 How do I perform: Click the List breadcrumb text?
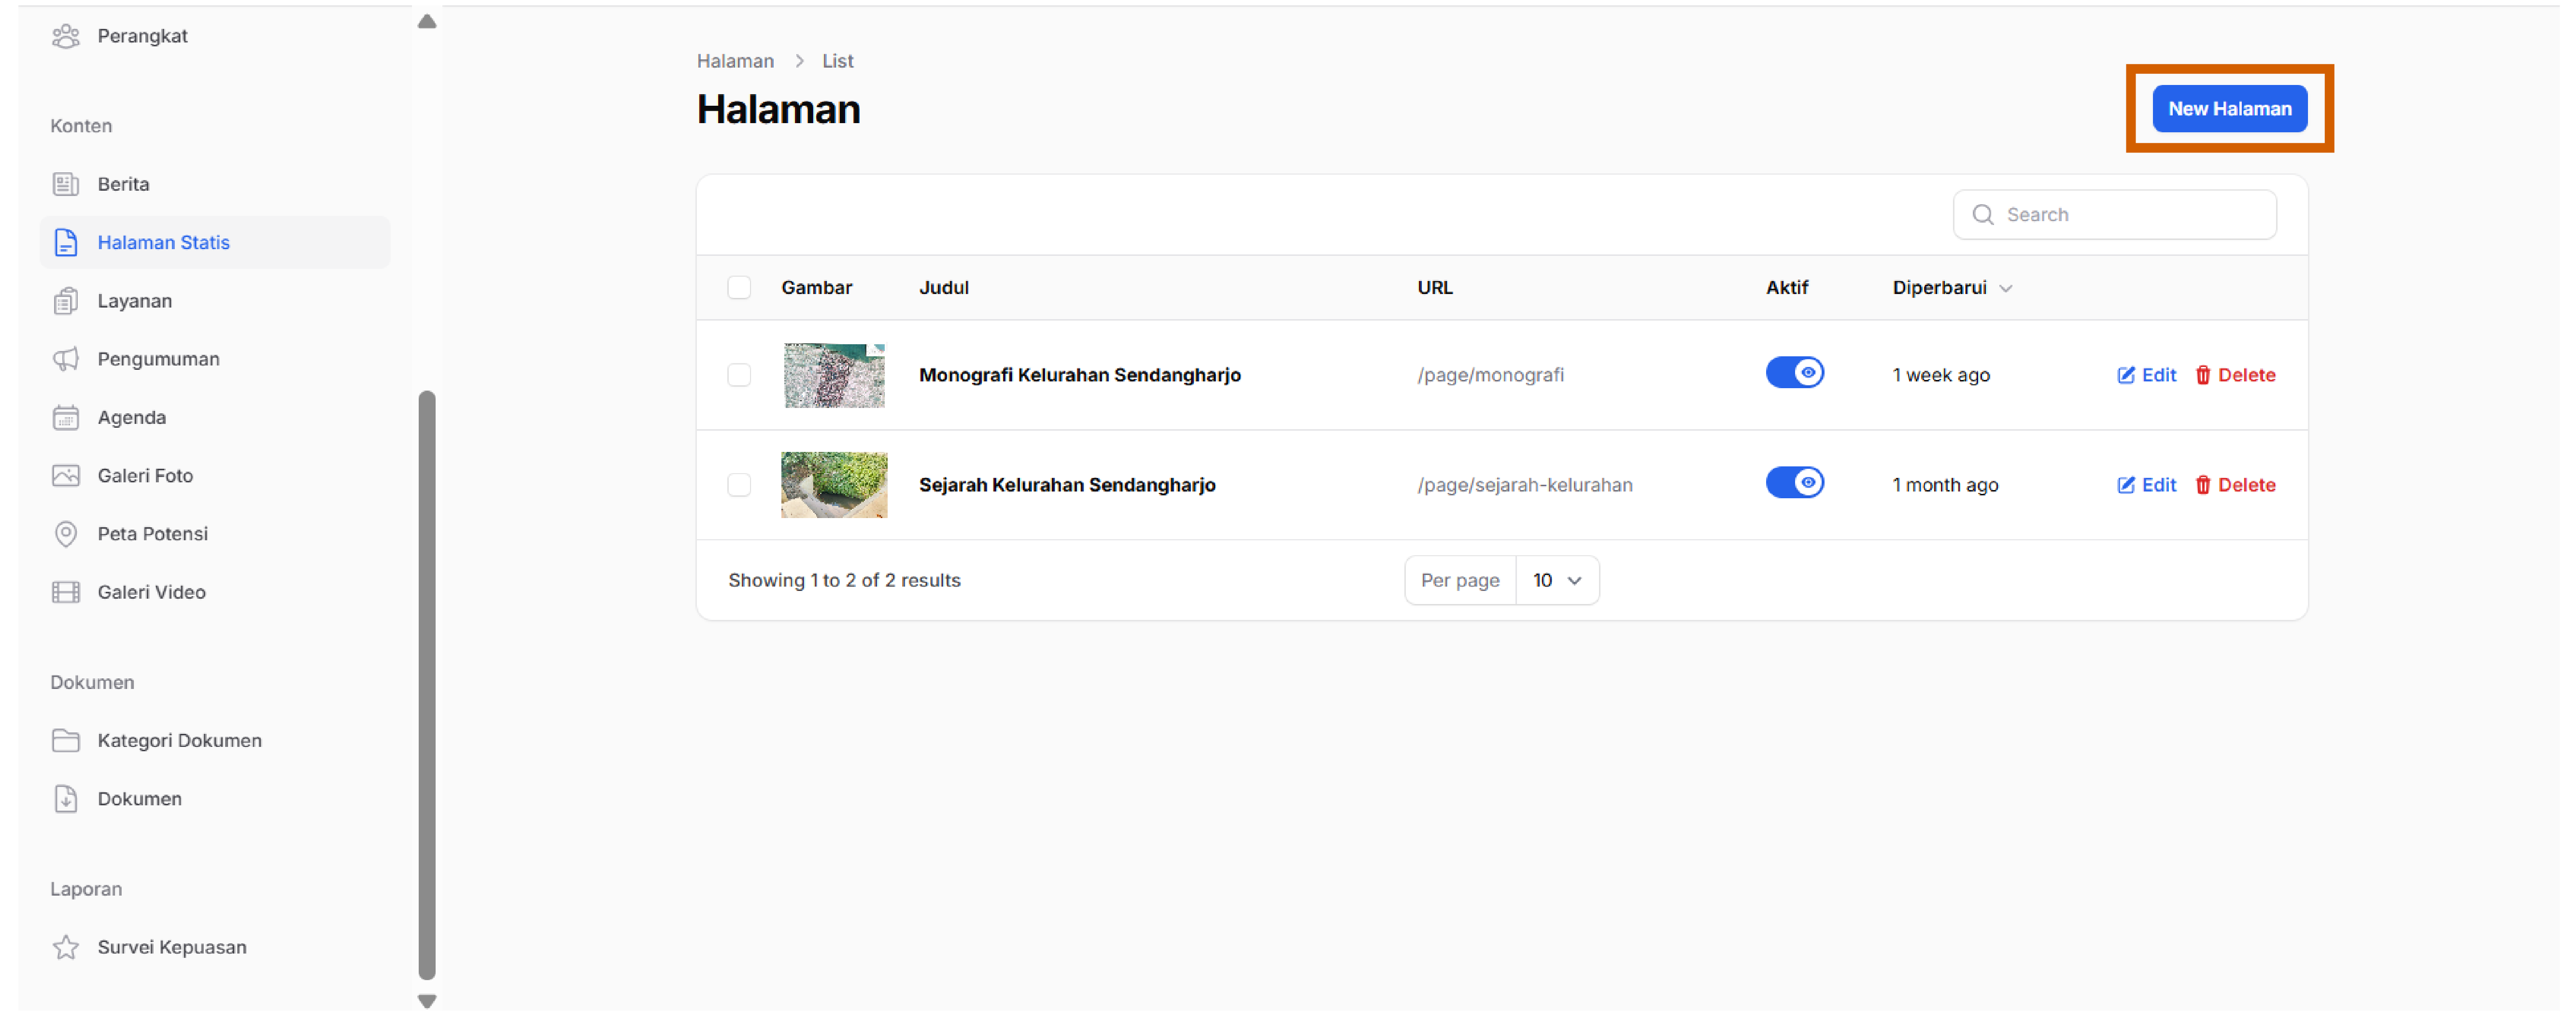point(837,61)
